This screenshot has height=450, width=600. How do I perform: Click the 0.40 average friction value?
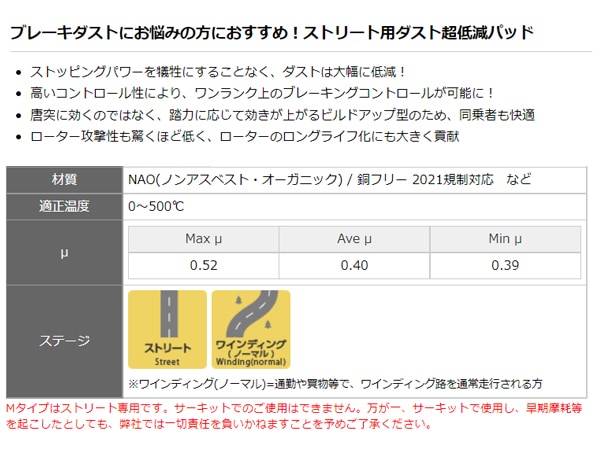point(354,266)
